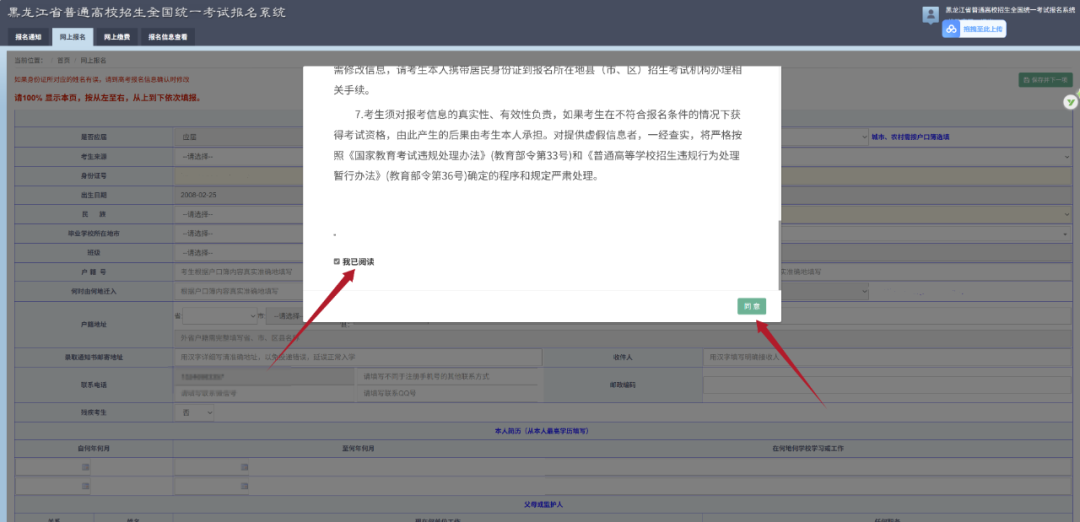Switch to the 网上缴费 tab

coord(117,37)
